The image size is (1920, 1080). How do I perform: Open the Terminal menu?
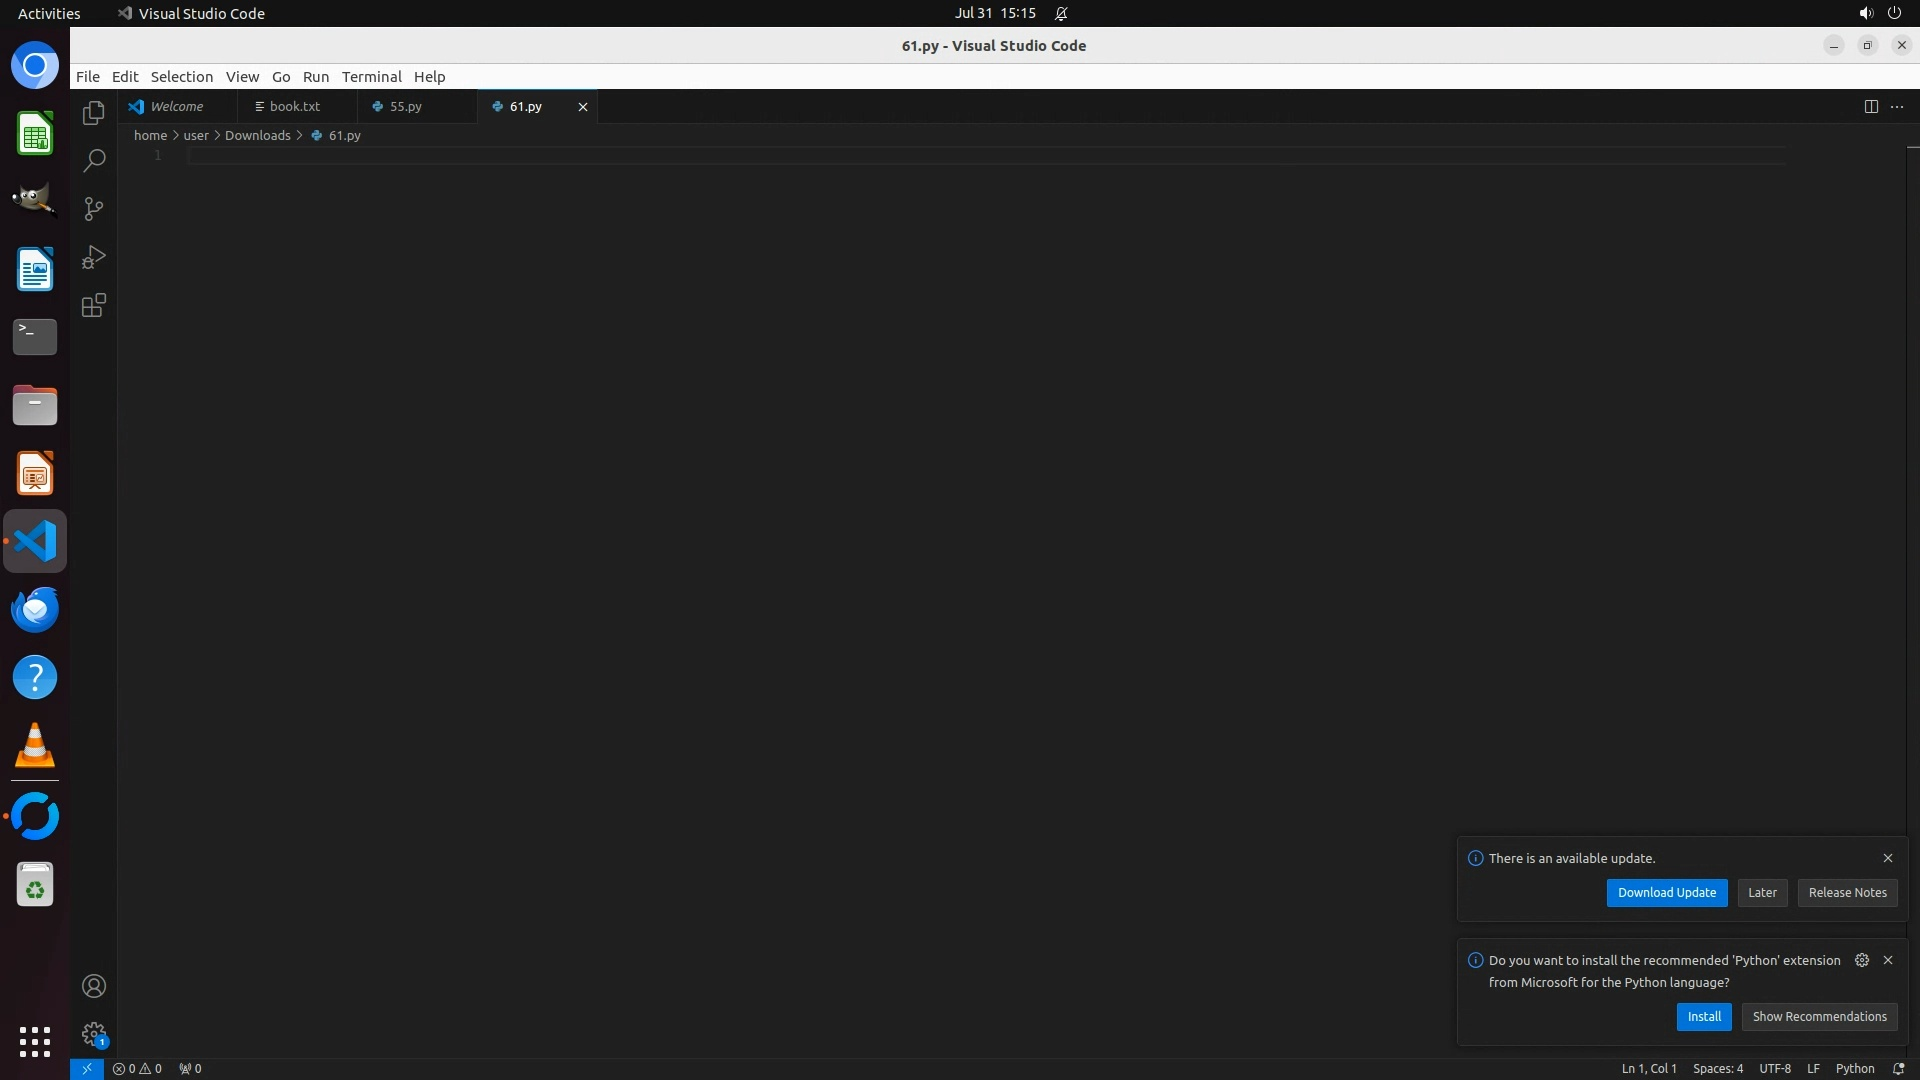pyautogui.click(x=371, y=77)
